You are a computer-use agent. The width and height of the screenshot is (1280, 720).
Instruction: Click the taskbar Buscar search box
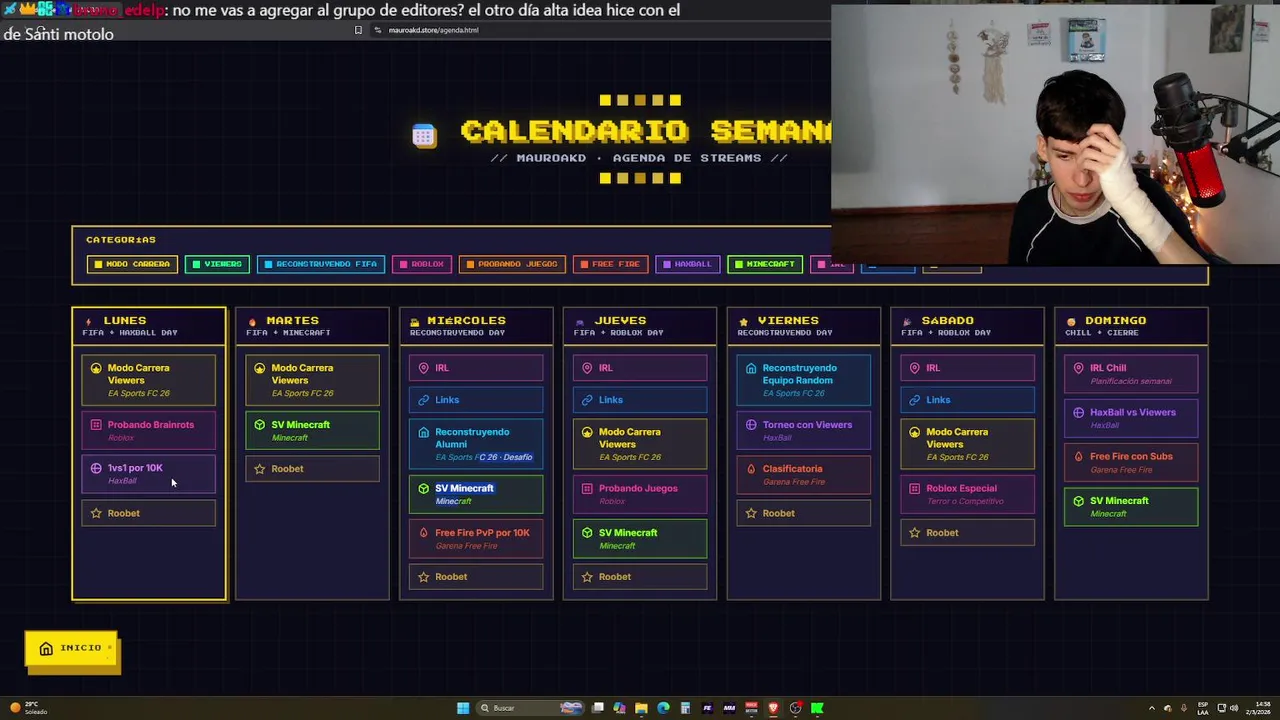pos(530,708)
